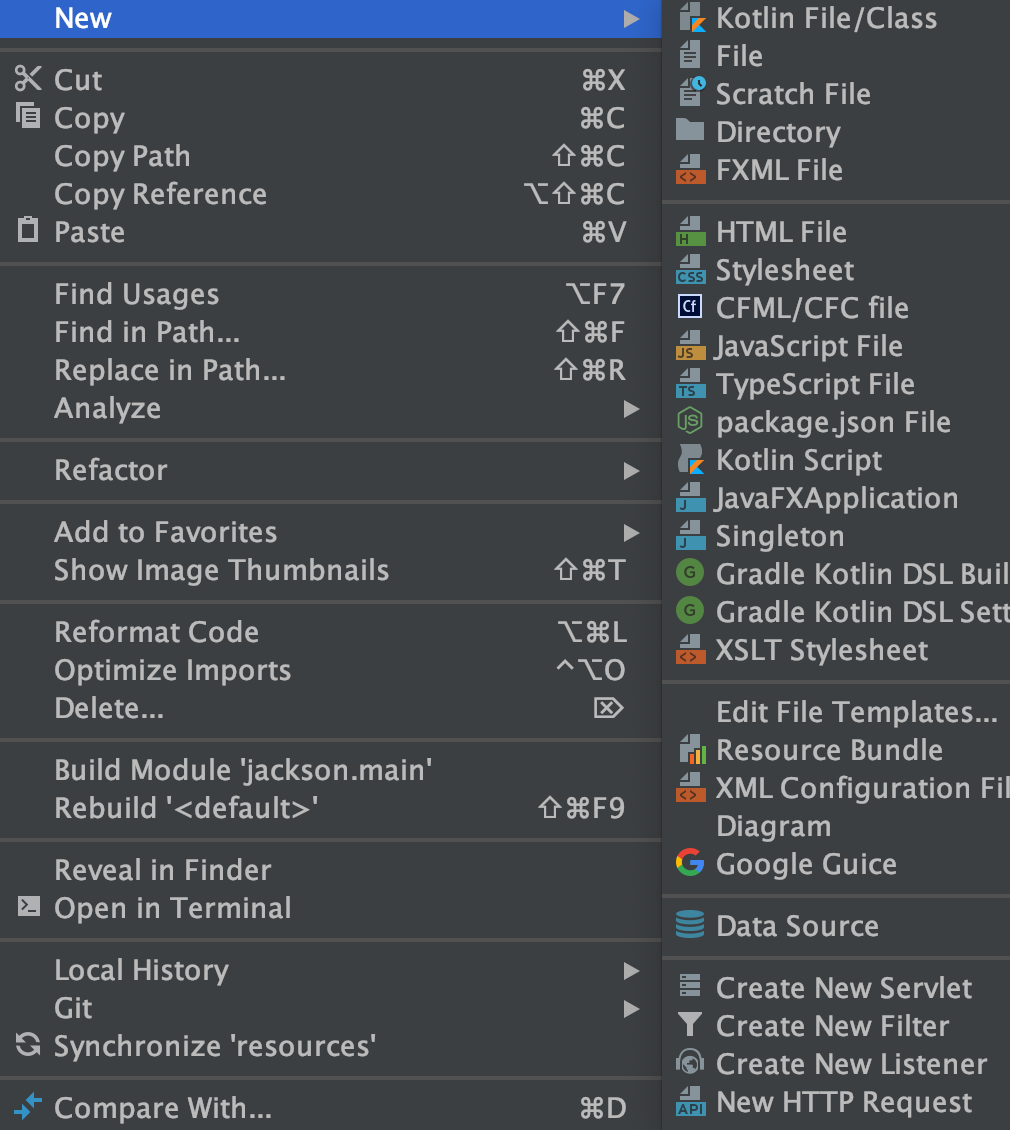Click the Directory folder icon

click(690, 131)
